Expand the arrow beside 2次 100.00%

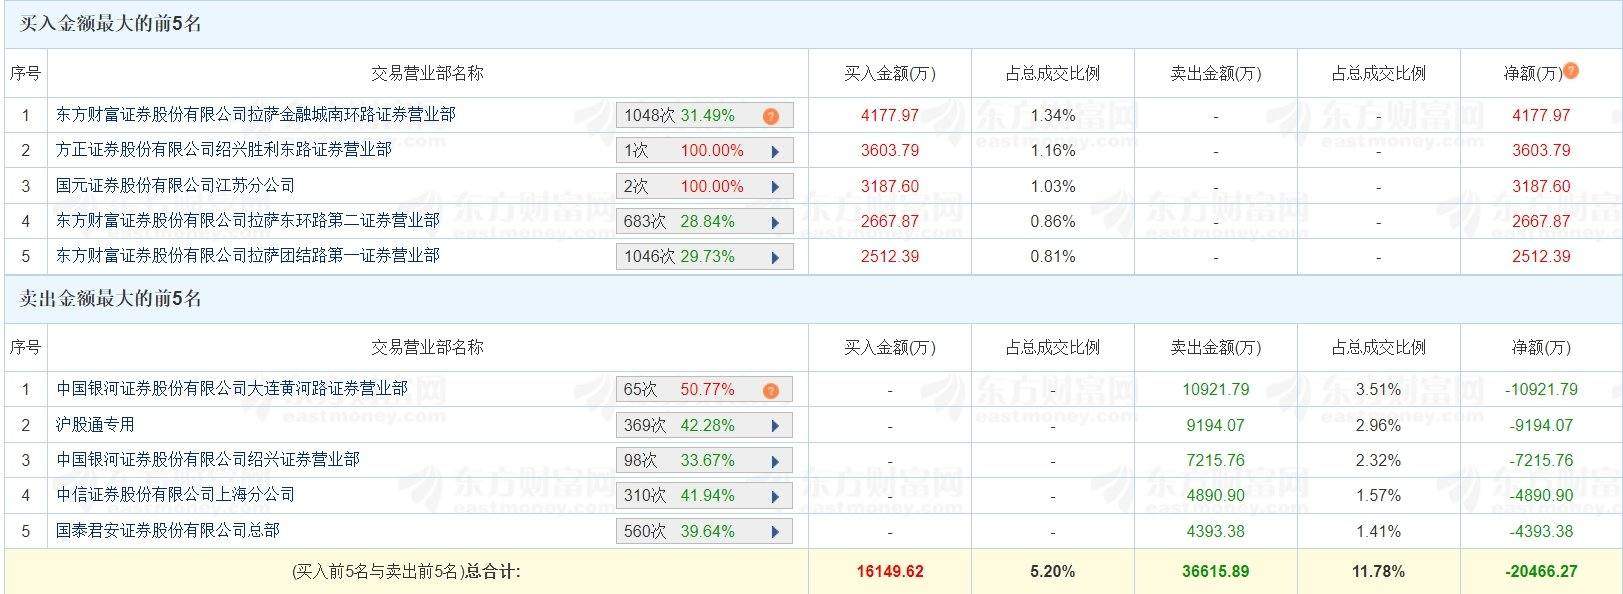click(x=775, y=187)
